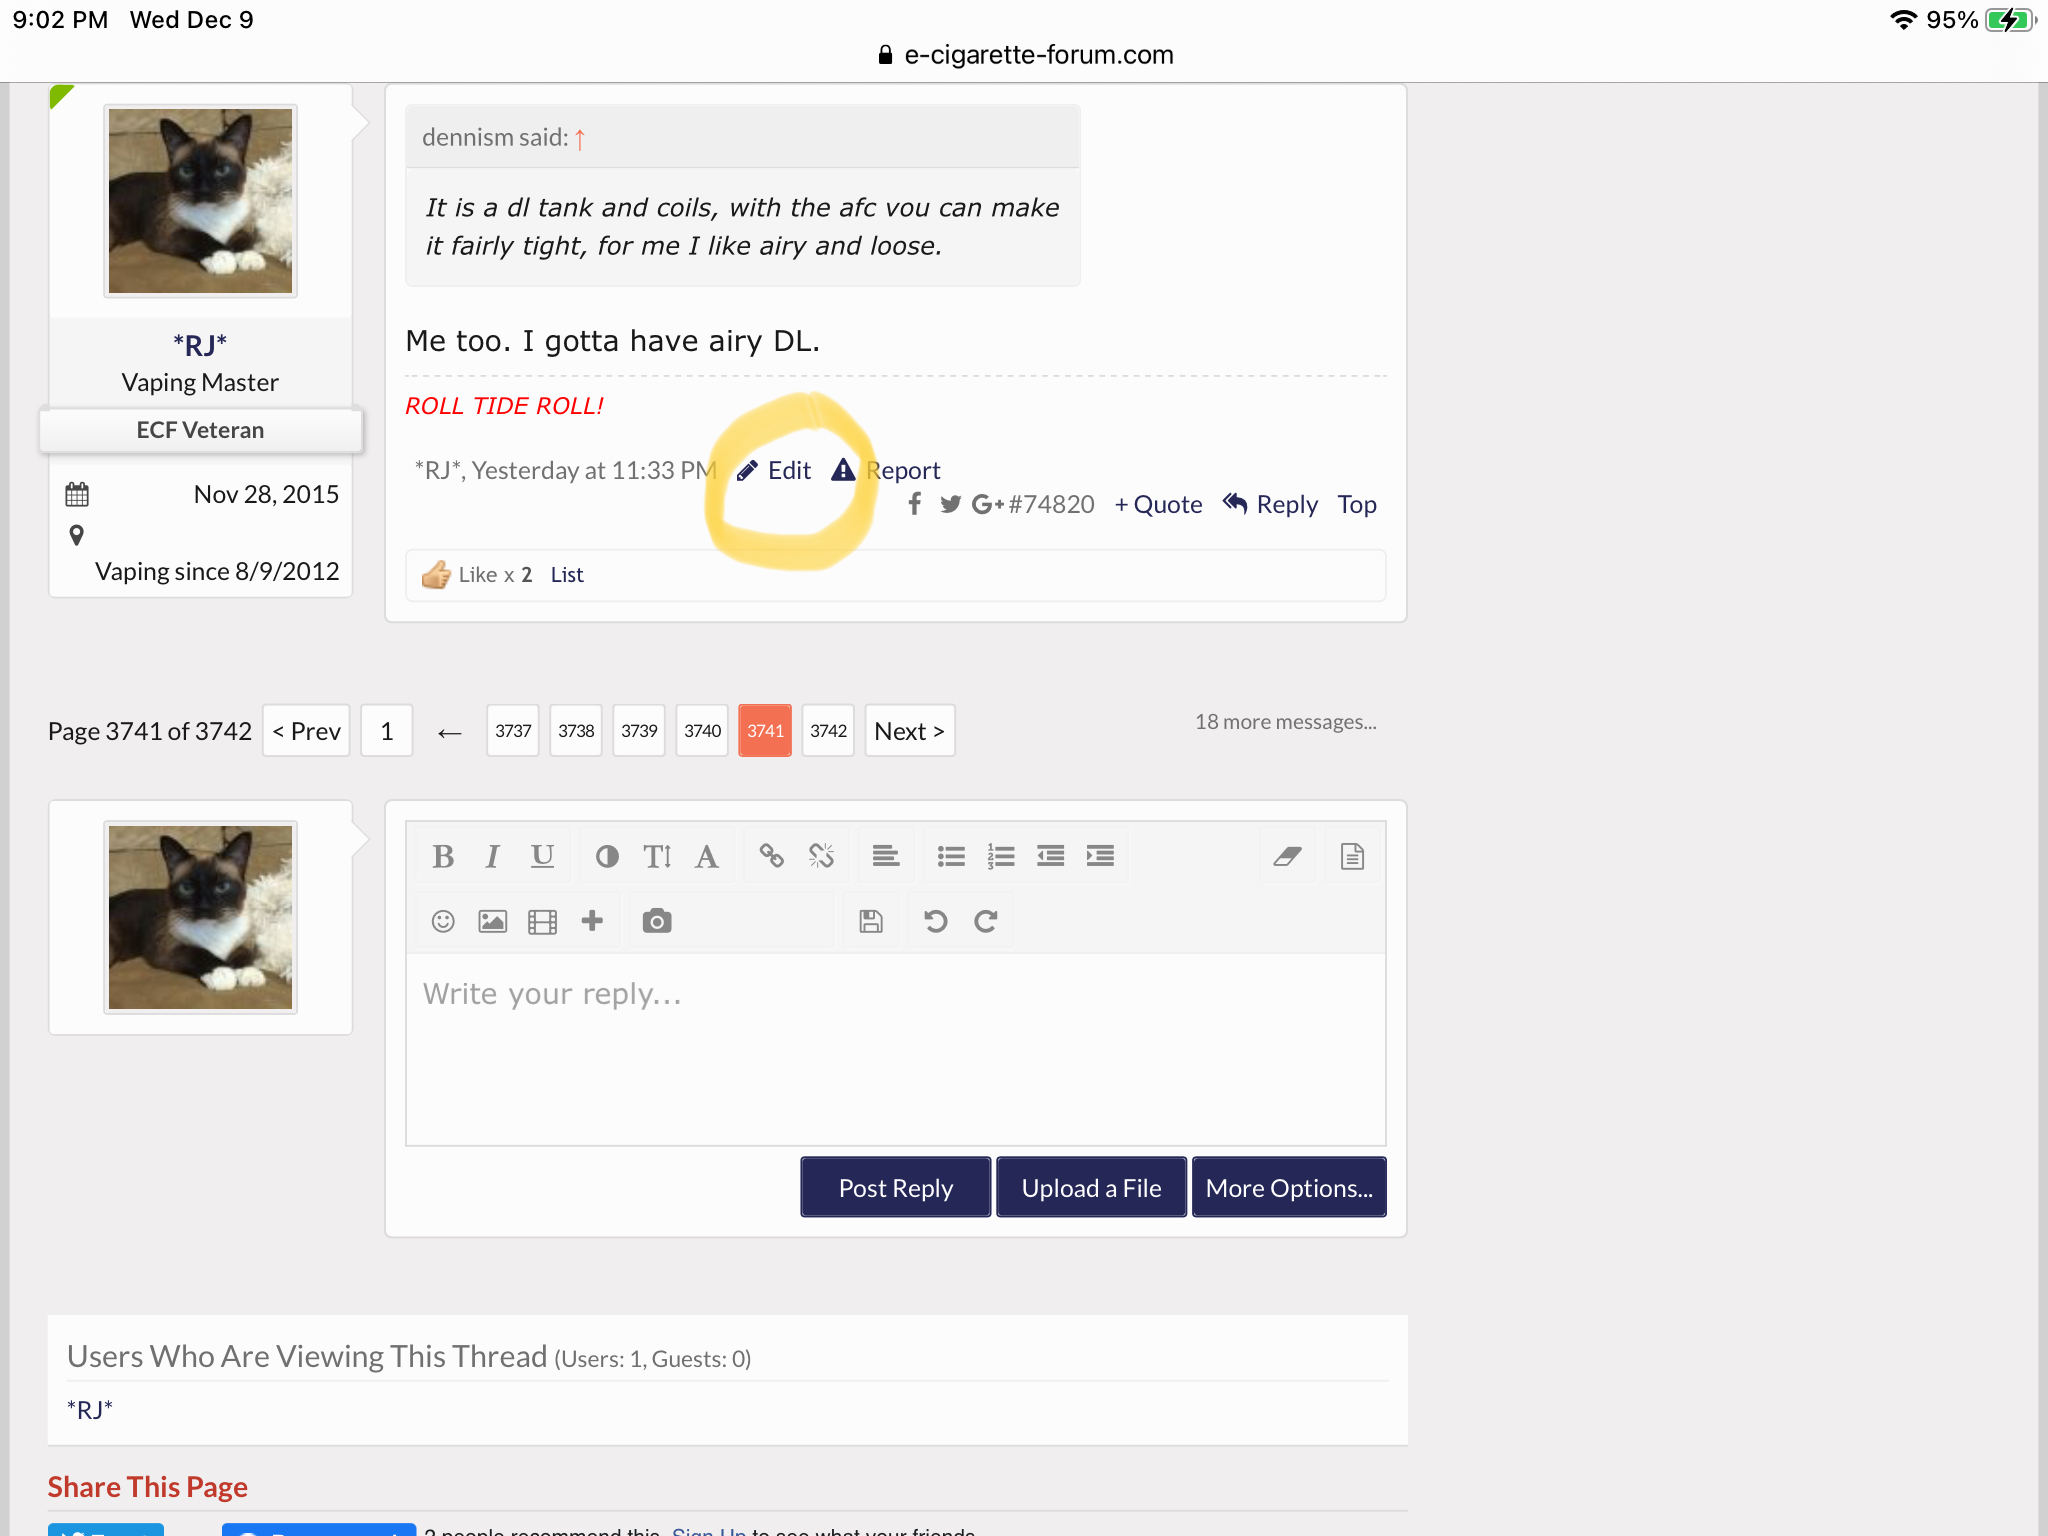Viewport: 2048px width, 1536px height.
Task: Share post on Google Plus icon
Action: coord(988,504)
